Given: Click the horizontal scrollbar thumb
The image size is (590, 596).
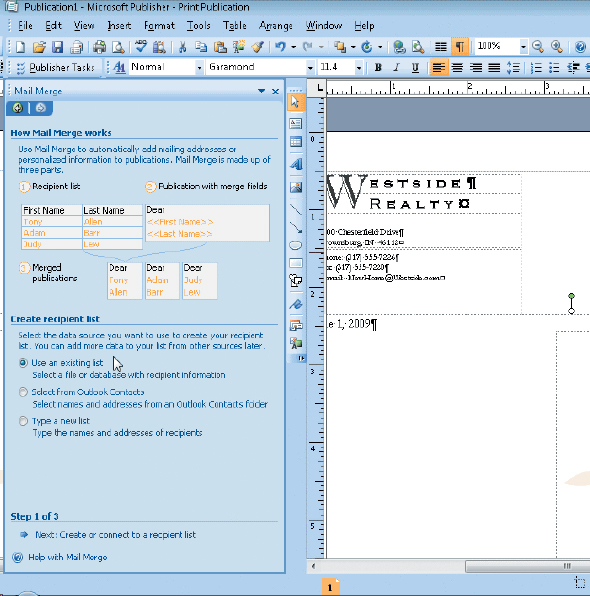Looking at the screenshot, I should click(528, 566).
